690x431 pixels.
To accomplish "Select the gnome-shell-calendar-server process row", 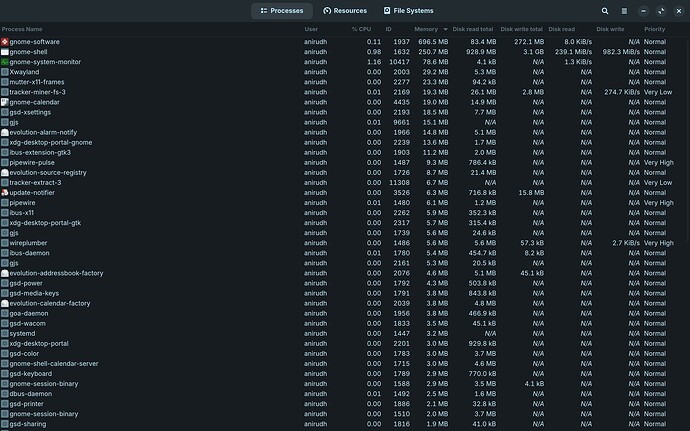I will click(x=343, y=364).
